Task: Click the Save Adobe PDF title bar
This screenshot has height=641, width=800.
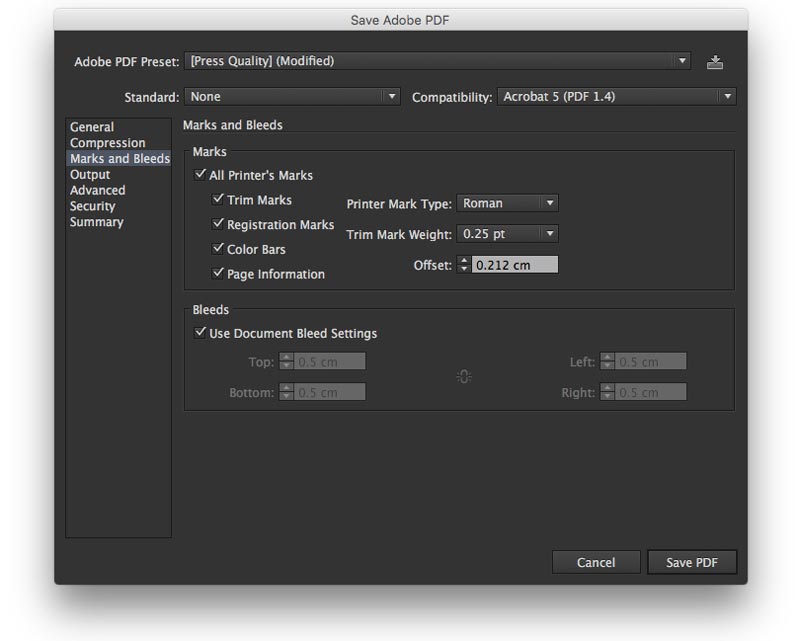Action: point(401,20)
